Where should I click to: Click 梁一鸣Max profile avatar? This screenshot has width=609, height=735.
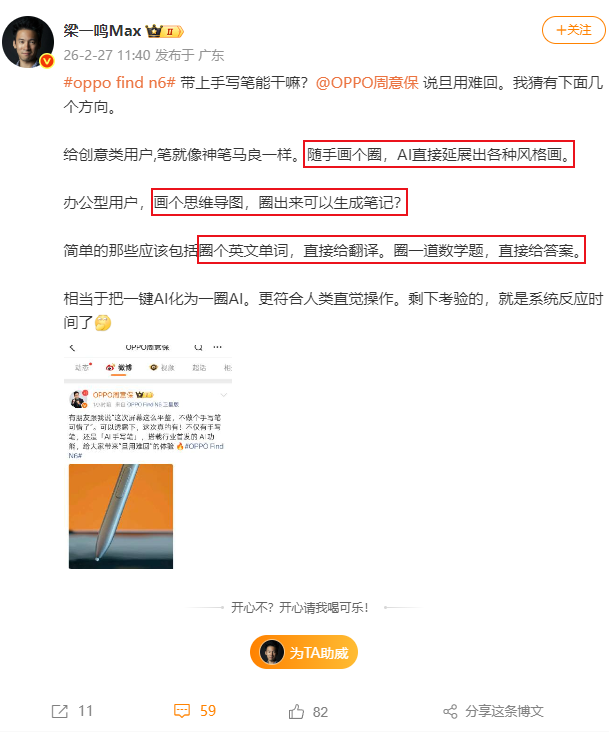[28, 42]
